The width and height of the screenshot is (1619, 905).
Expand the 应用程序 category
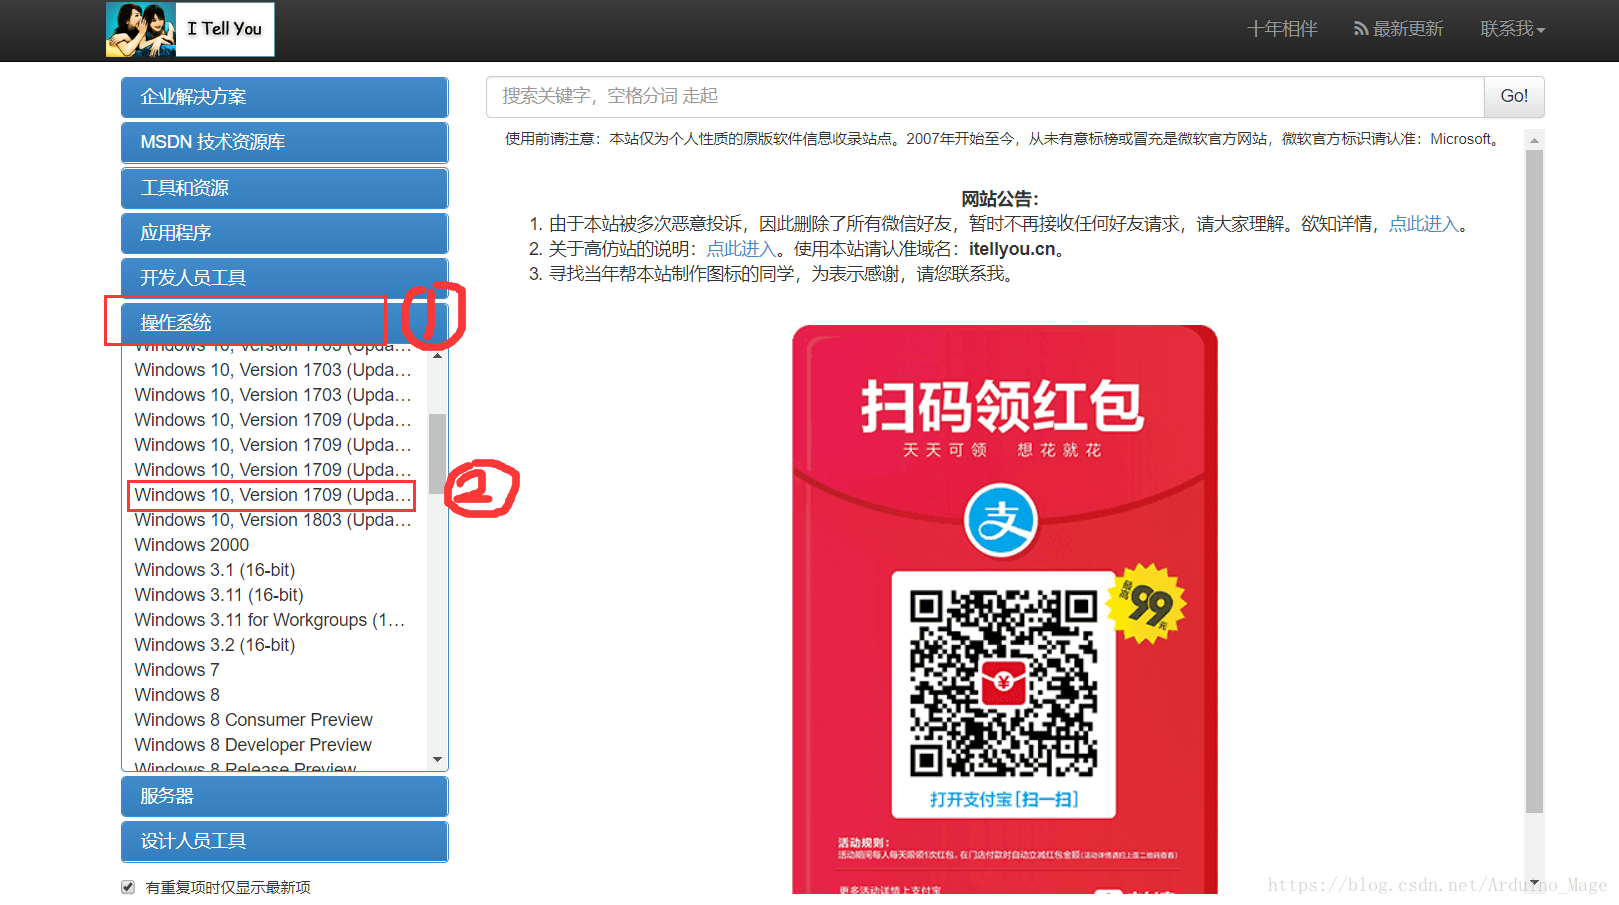coord(285,233)
